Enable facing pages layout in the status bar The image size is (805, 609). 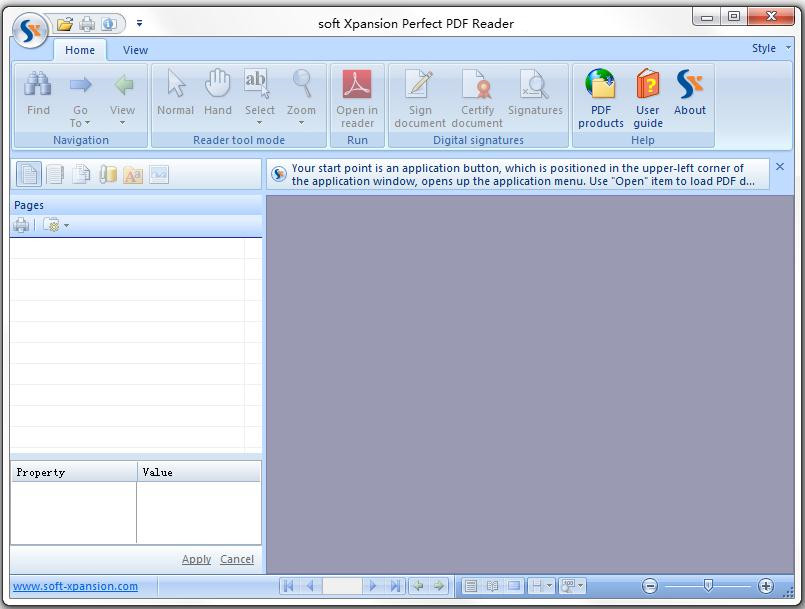pyautogui.click(x=493, y=586)
